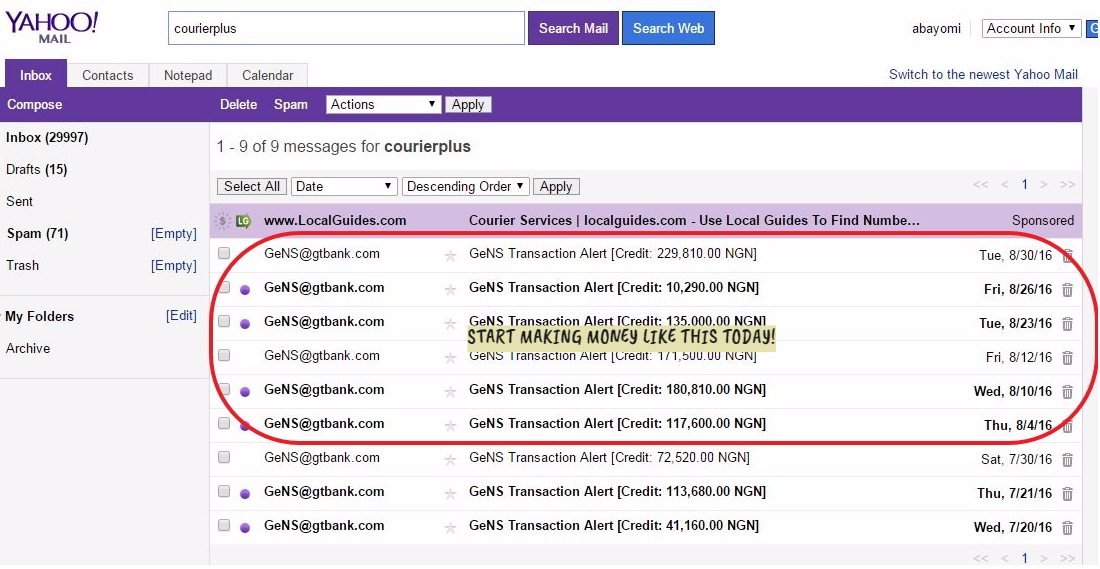Screen dimensions: 1100x569
Task: Click unread dot on 180,810.00 NGN alert
Action: pos(245,391)
